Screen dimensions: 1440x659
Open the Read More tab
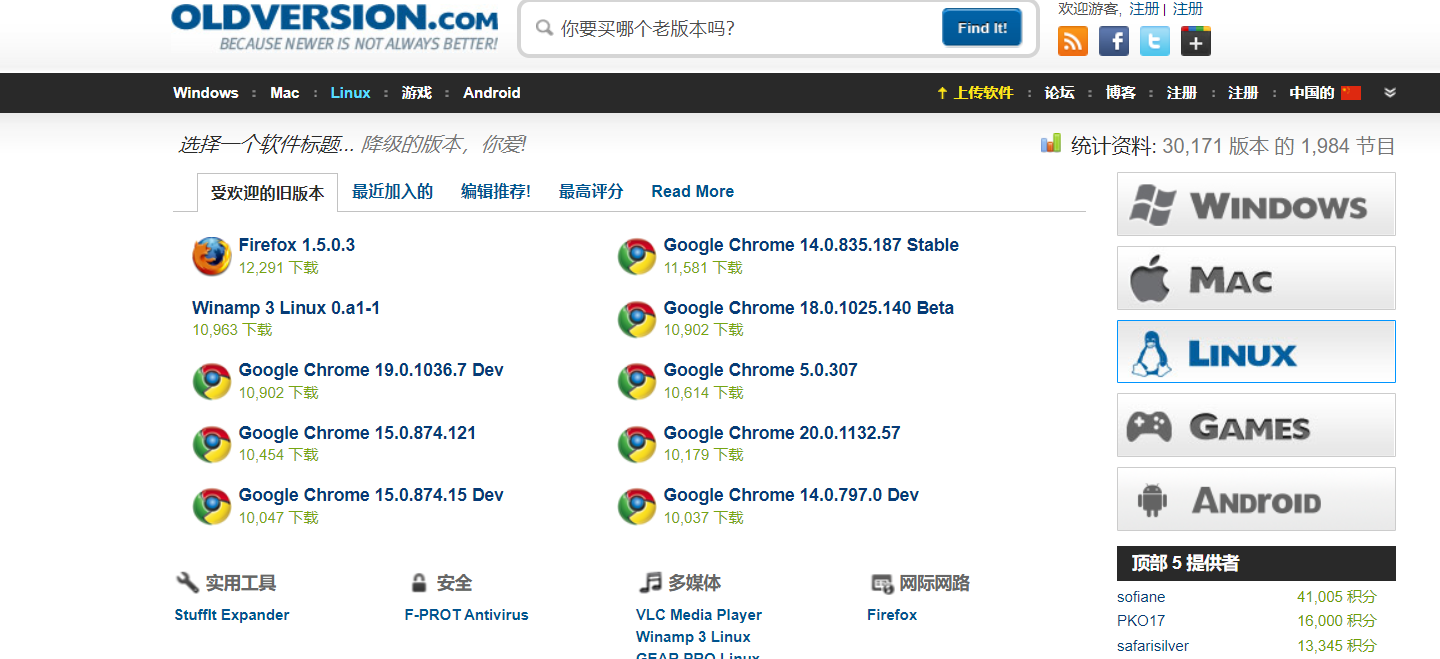[693, 192]
